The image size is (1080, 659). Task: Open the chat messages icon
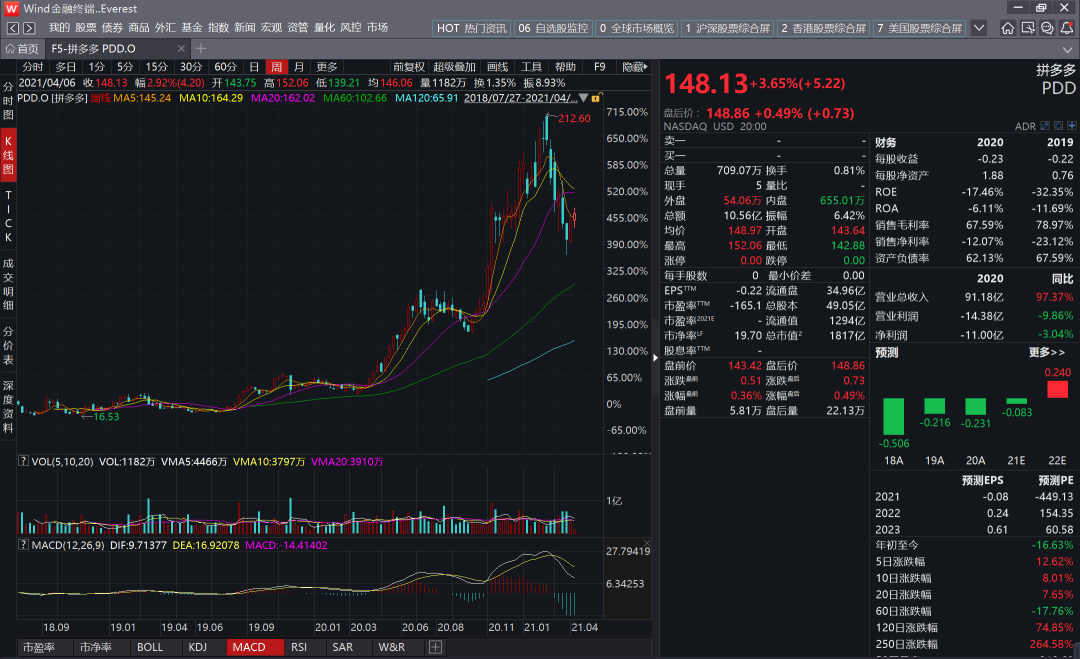tap(1047, 28)
